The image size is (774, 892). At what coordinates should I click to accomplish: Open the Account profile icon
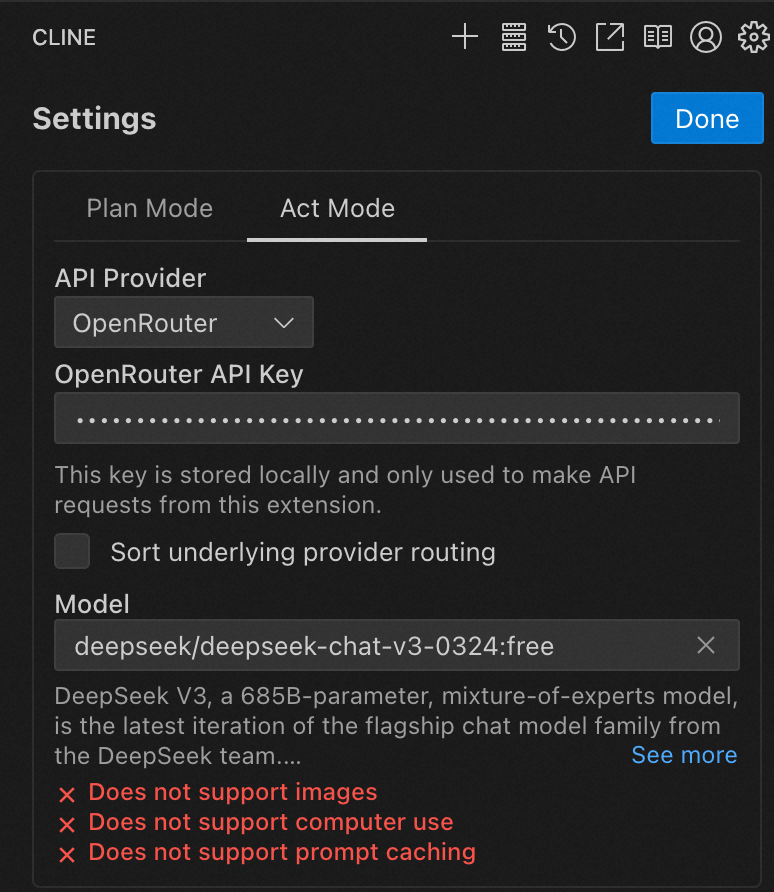coord(705,38)
